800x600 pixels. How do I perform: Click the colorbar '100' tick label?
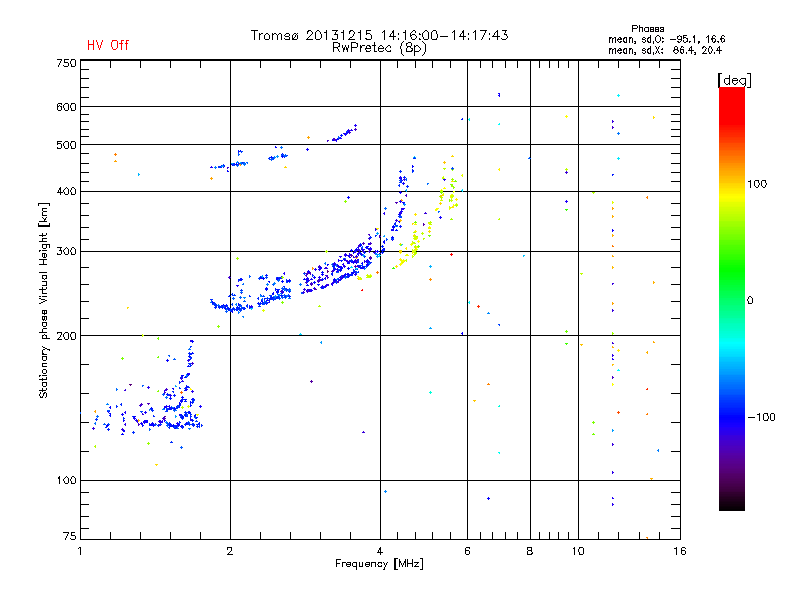point(757,184)
